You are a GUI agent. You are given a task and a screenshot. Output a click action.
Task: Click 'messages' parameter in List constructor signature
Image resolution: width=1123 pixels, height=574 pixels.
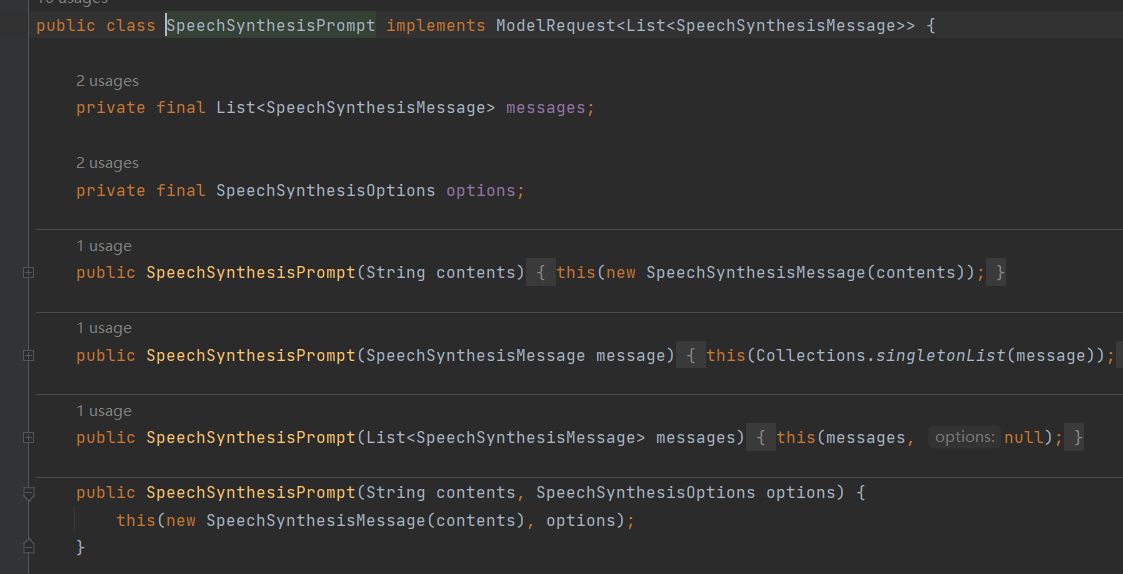695,438
